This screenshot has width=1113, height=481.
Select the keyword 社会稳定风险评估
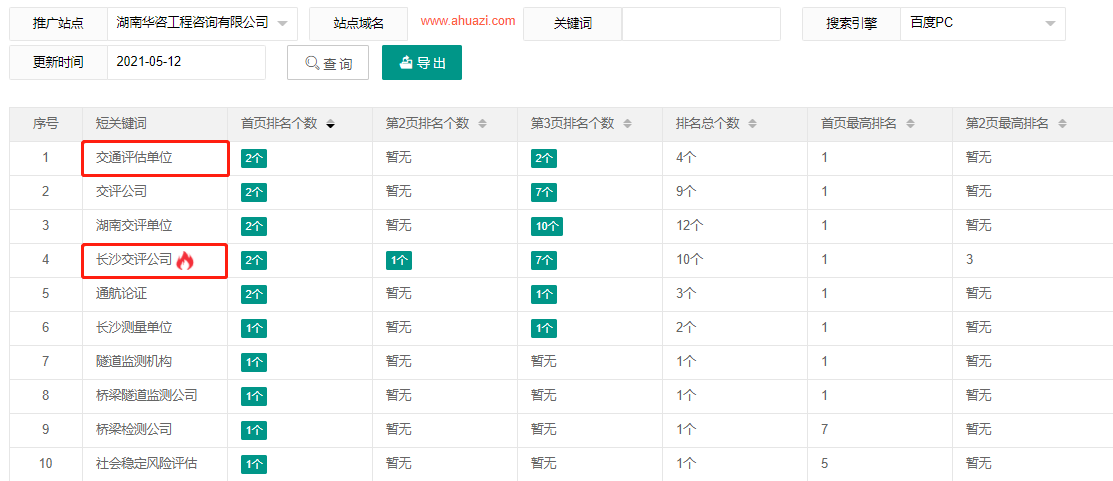point(146,463)
